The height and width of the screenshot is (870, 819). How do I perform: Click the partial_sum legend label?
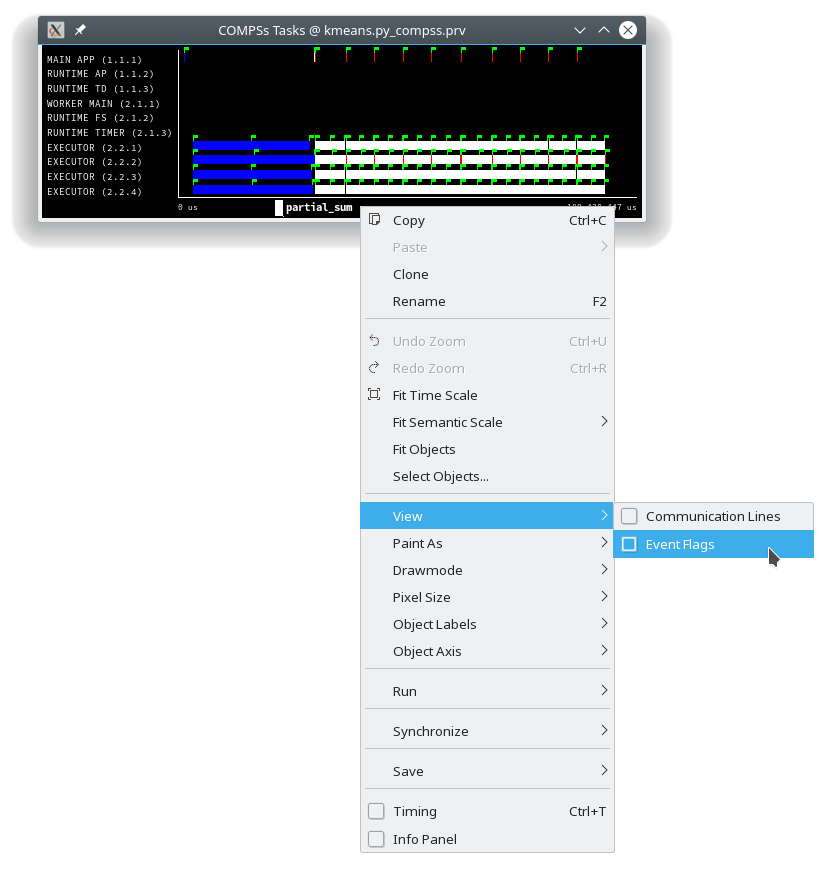[319, 208]
